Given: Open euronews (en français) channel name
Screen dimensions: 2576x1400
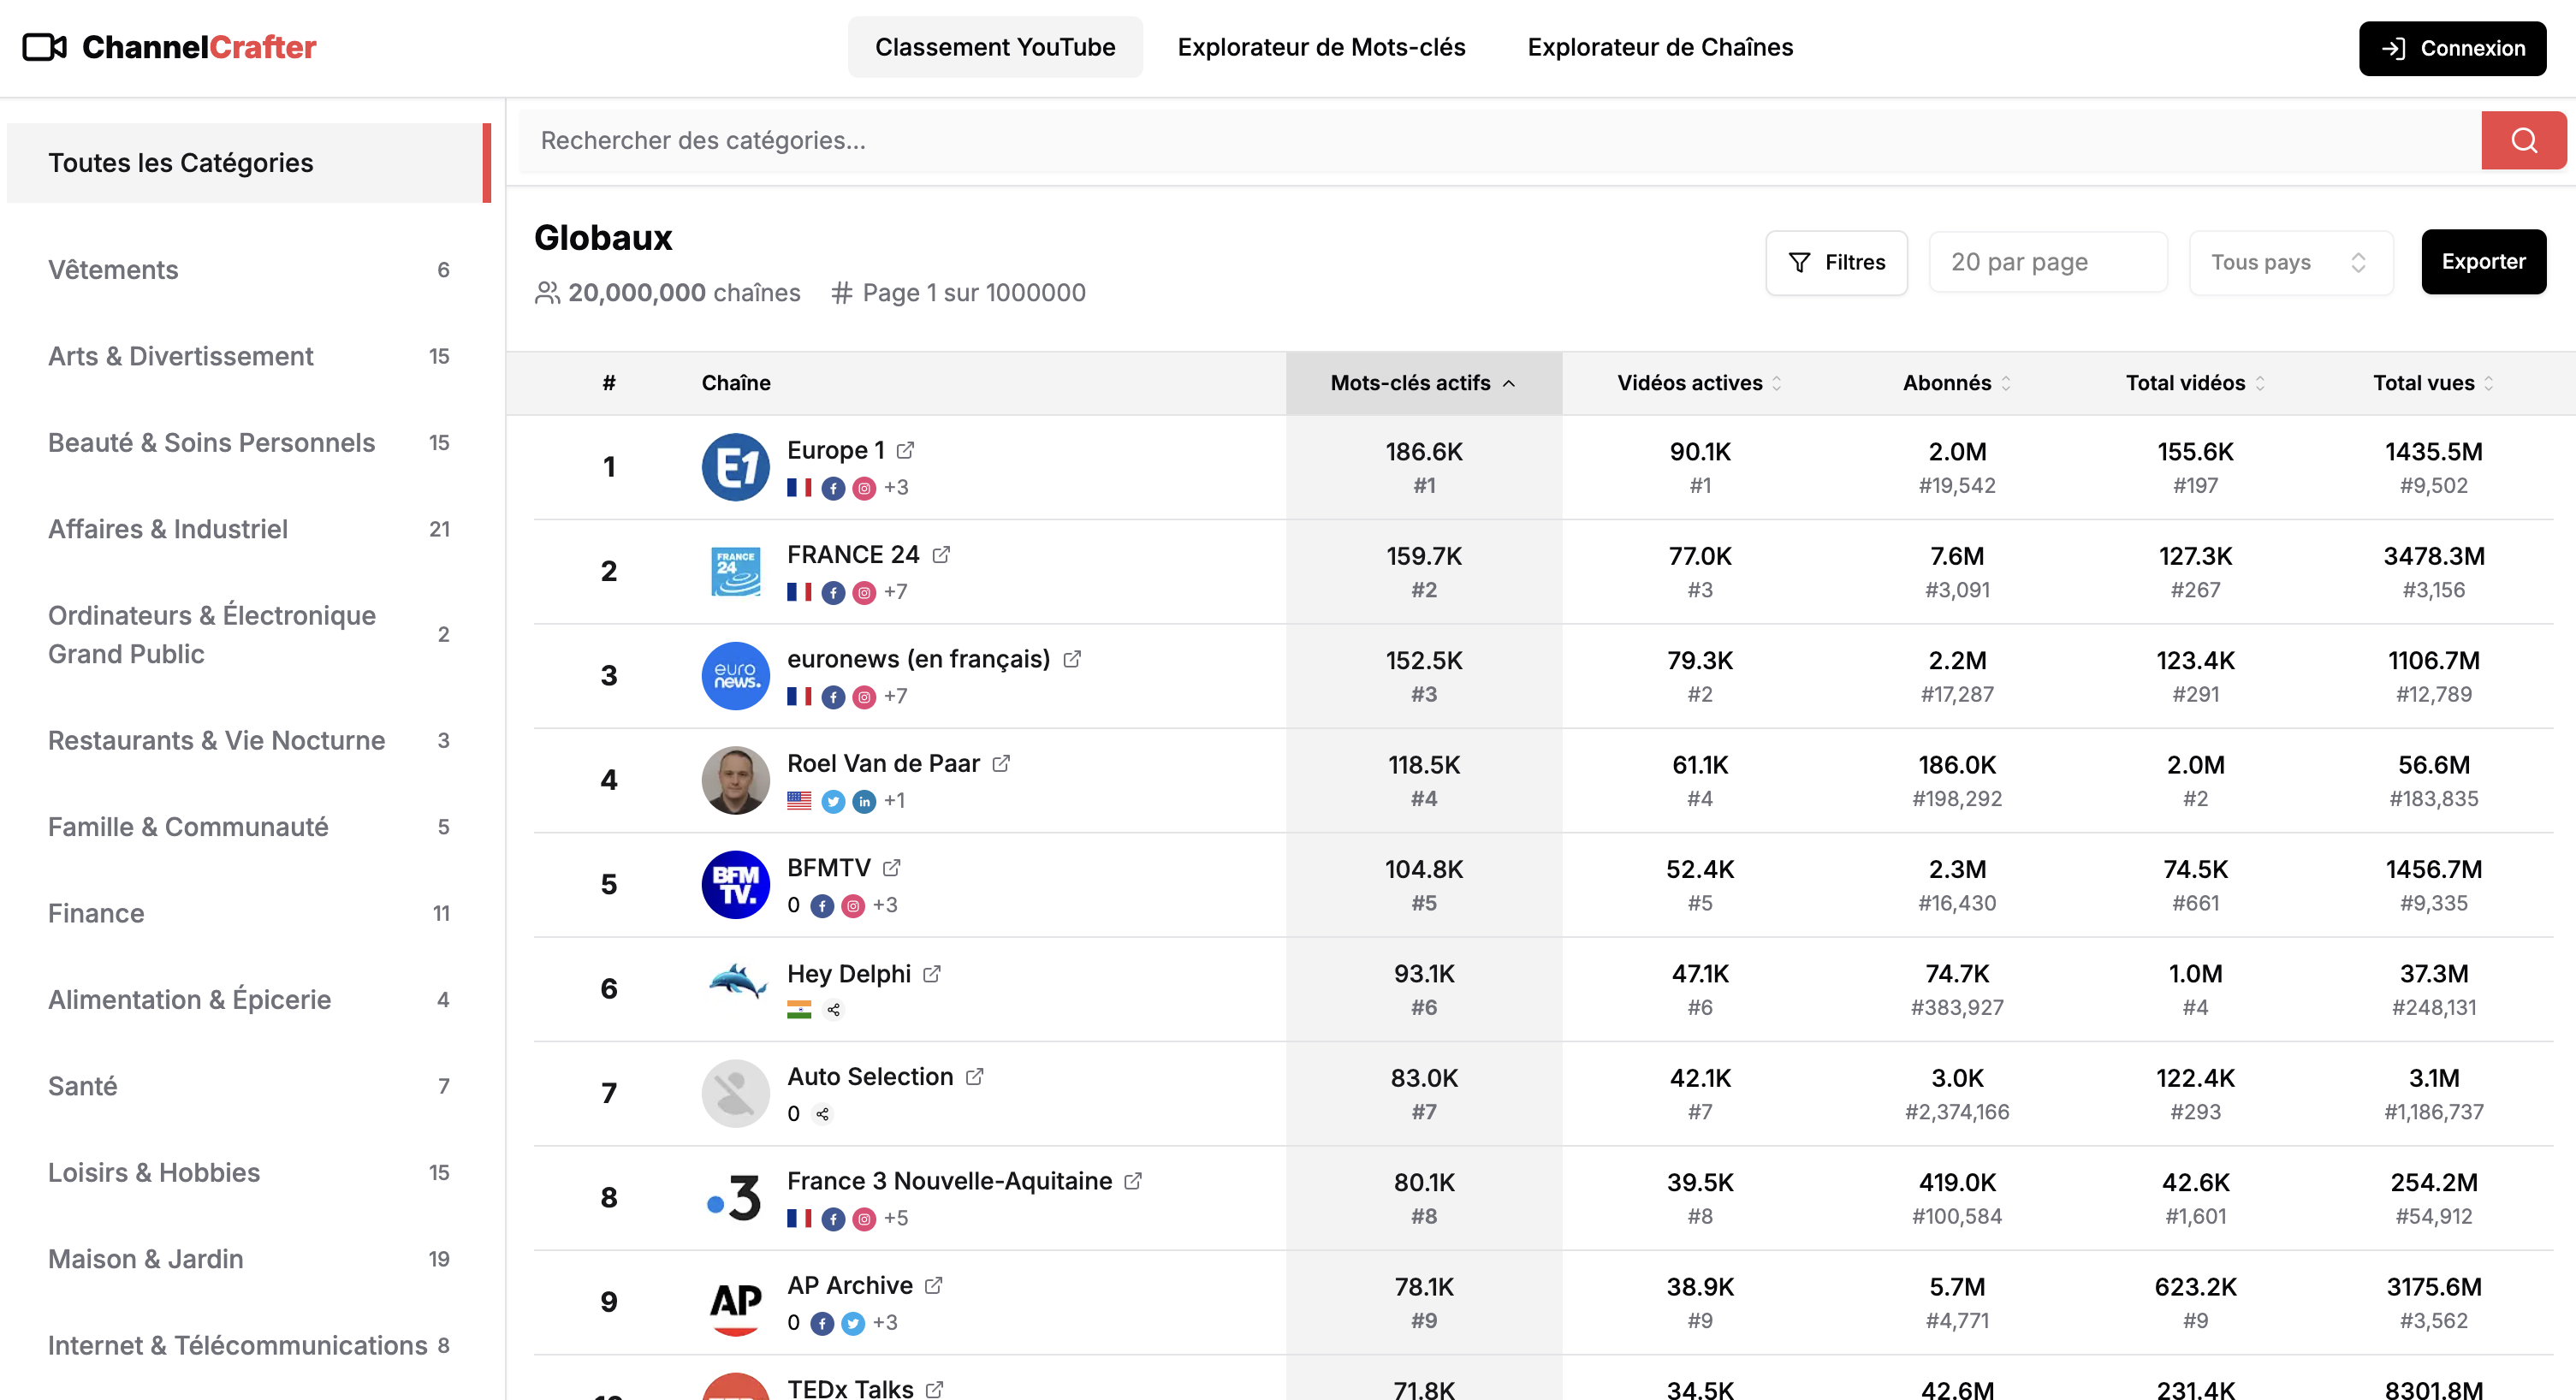Looking at the screenshot, I should [x=918, y=659].
